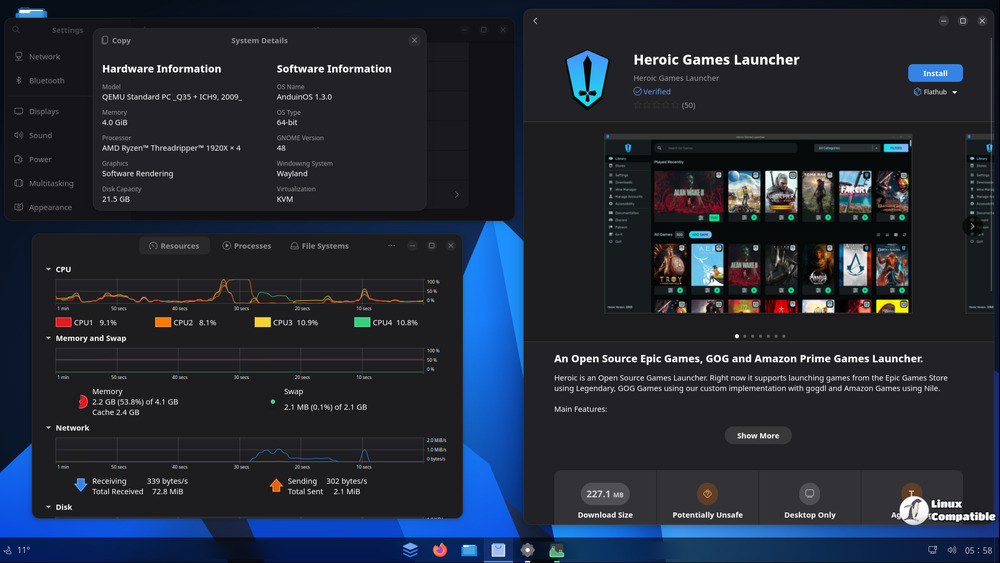1000x563 pixels.
Task: Install Heroic Games Launcher
Action: pyautogui.click(x=935, y=73)
